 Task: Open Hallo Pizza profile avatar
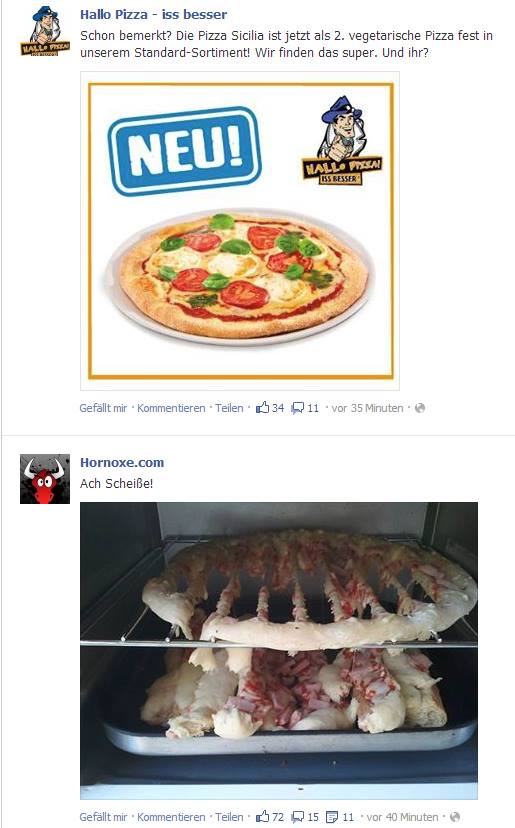click(x=45, y=31)
